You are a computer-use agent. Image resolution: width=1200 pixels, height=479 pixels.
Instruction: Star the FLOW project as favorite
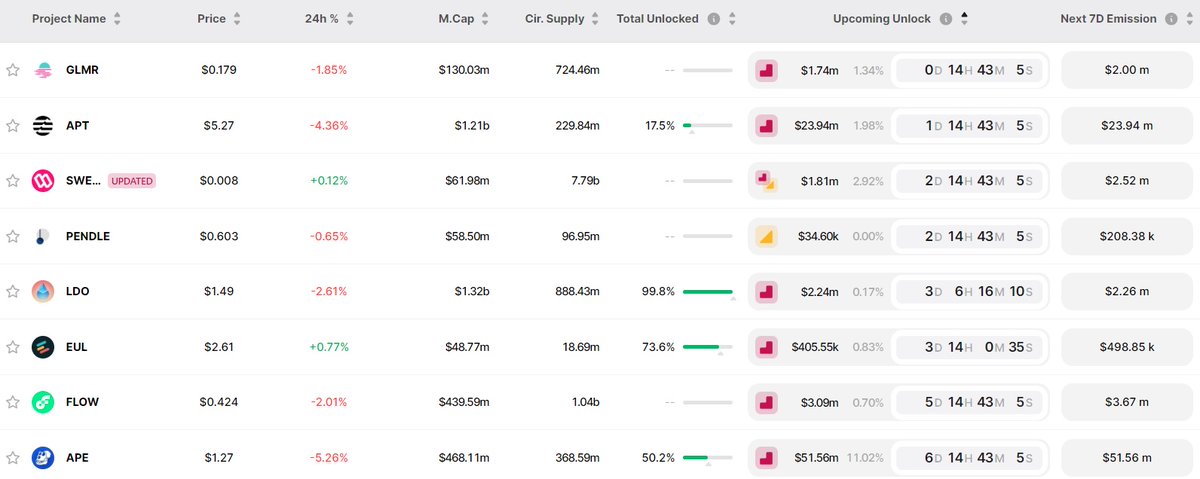13,402
